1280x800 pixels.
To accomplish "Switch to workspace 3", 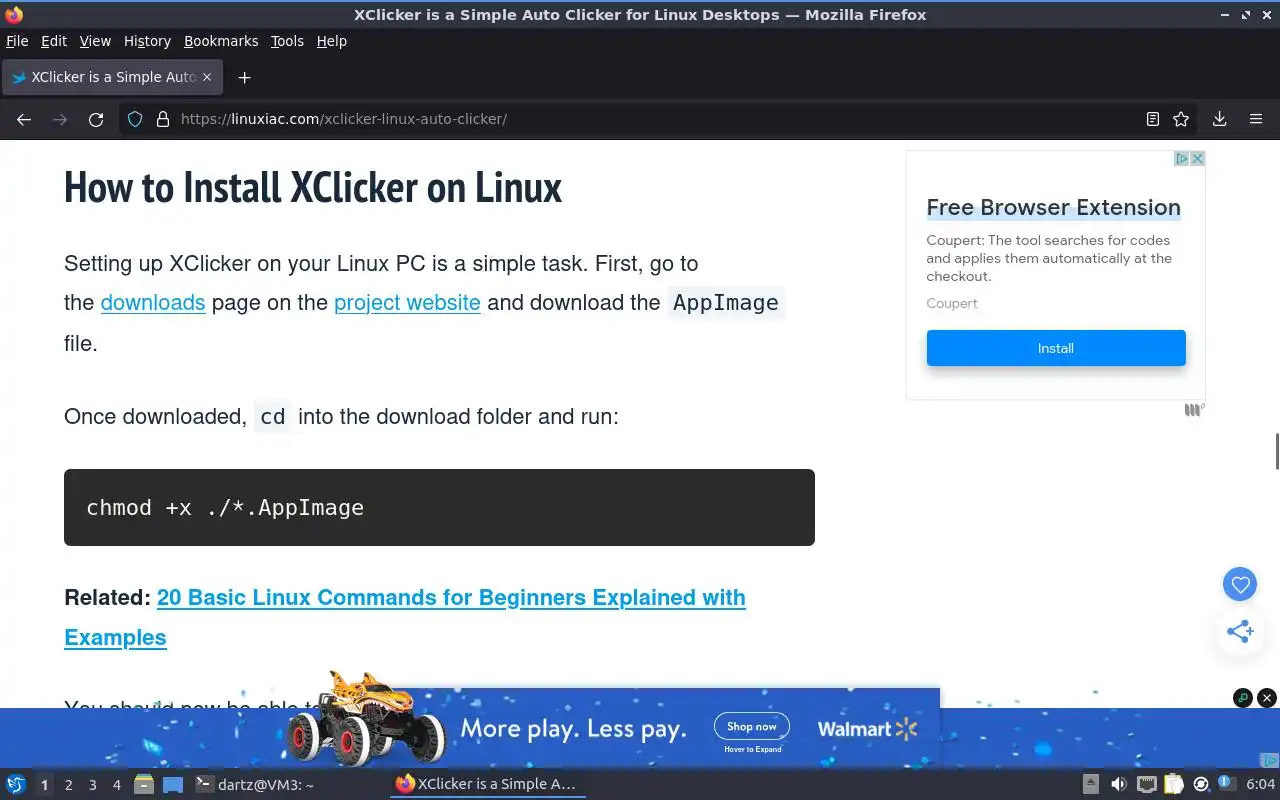I will (92, 785).
